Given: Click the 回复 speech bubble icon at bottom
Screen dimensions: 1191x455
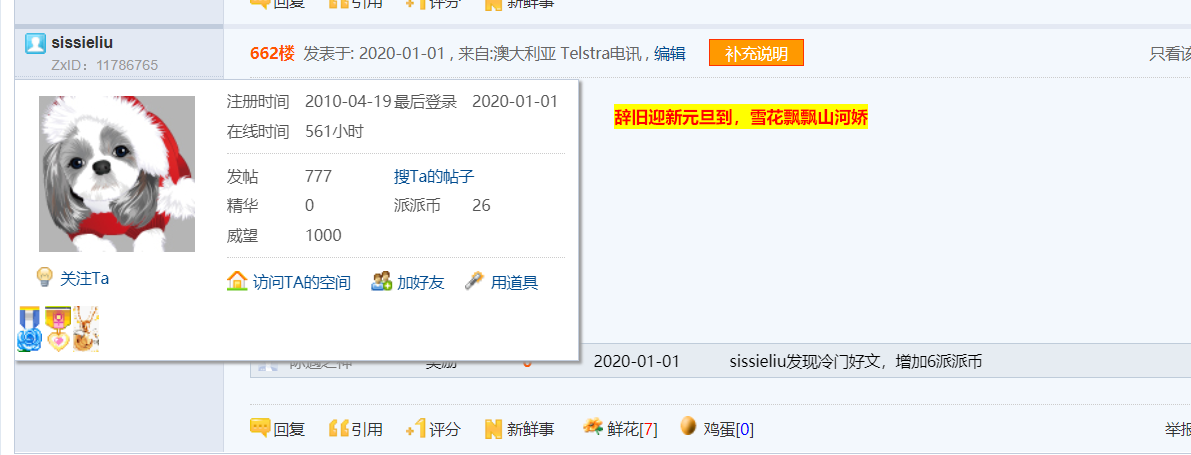Looking at the screenshot, I should pyautogui.click(x=260, y=428).
